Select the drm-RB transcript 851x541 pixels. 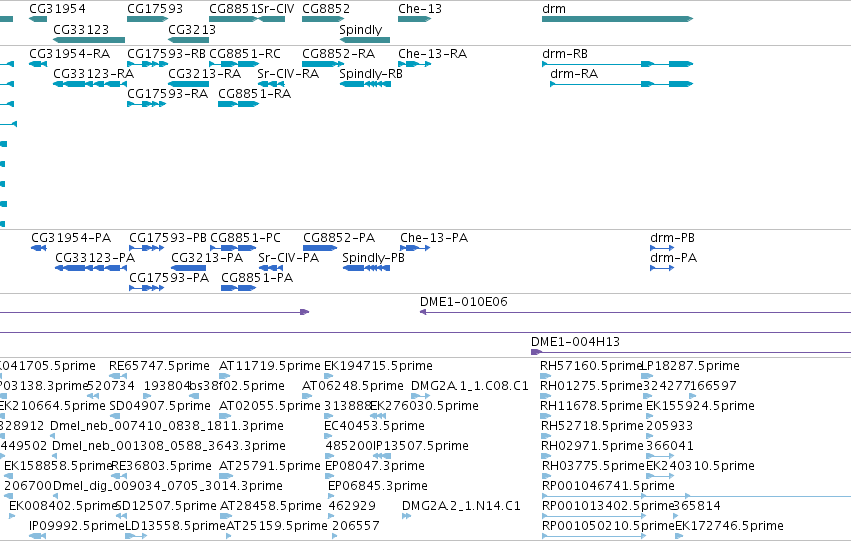tap(618, 64)
